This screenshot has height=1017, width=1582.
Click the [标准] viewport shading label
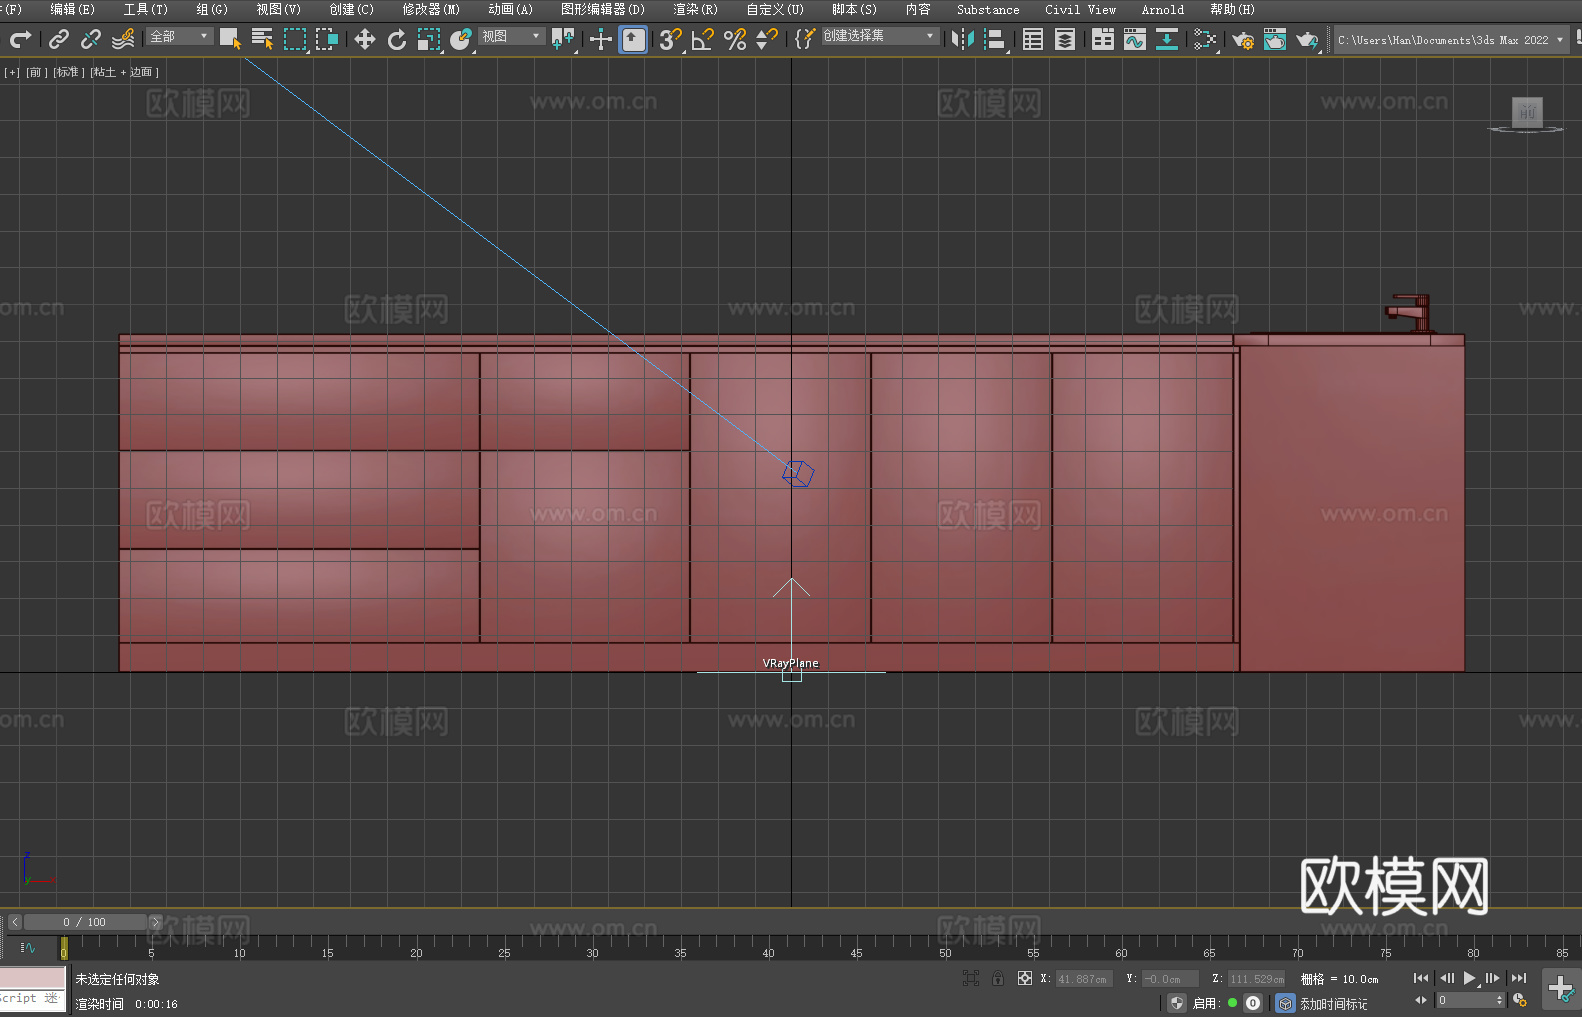coord(68,72)
